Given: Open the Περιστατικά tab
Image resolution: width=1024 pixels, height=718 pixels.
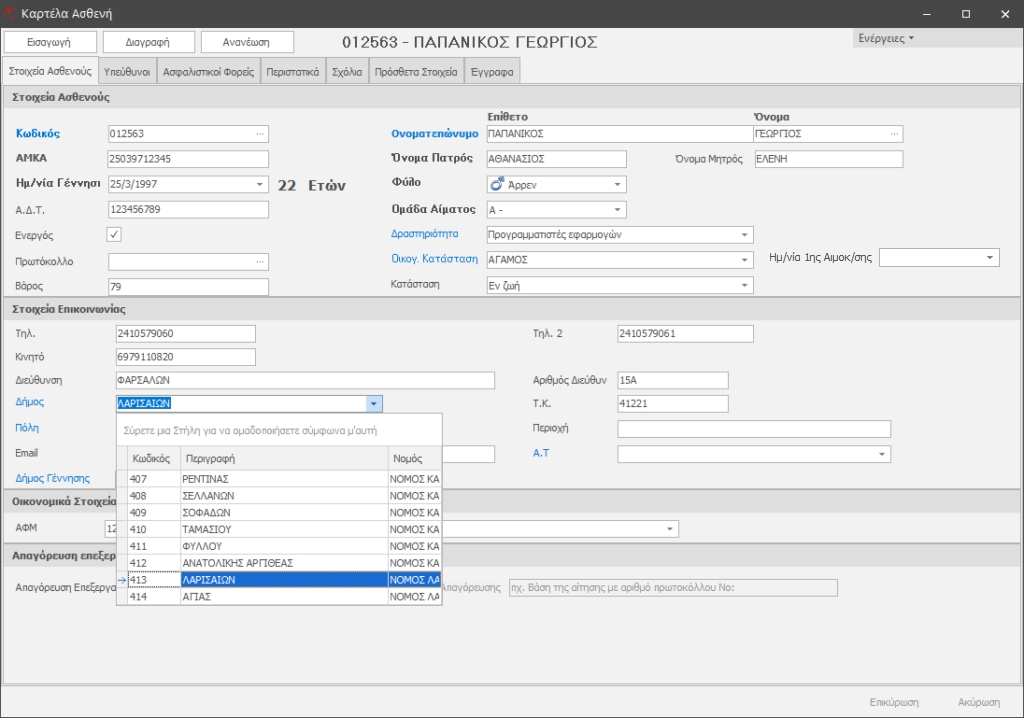Looking at the screenshot, I should [x=293, y=72].
